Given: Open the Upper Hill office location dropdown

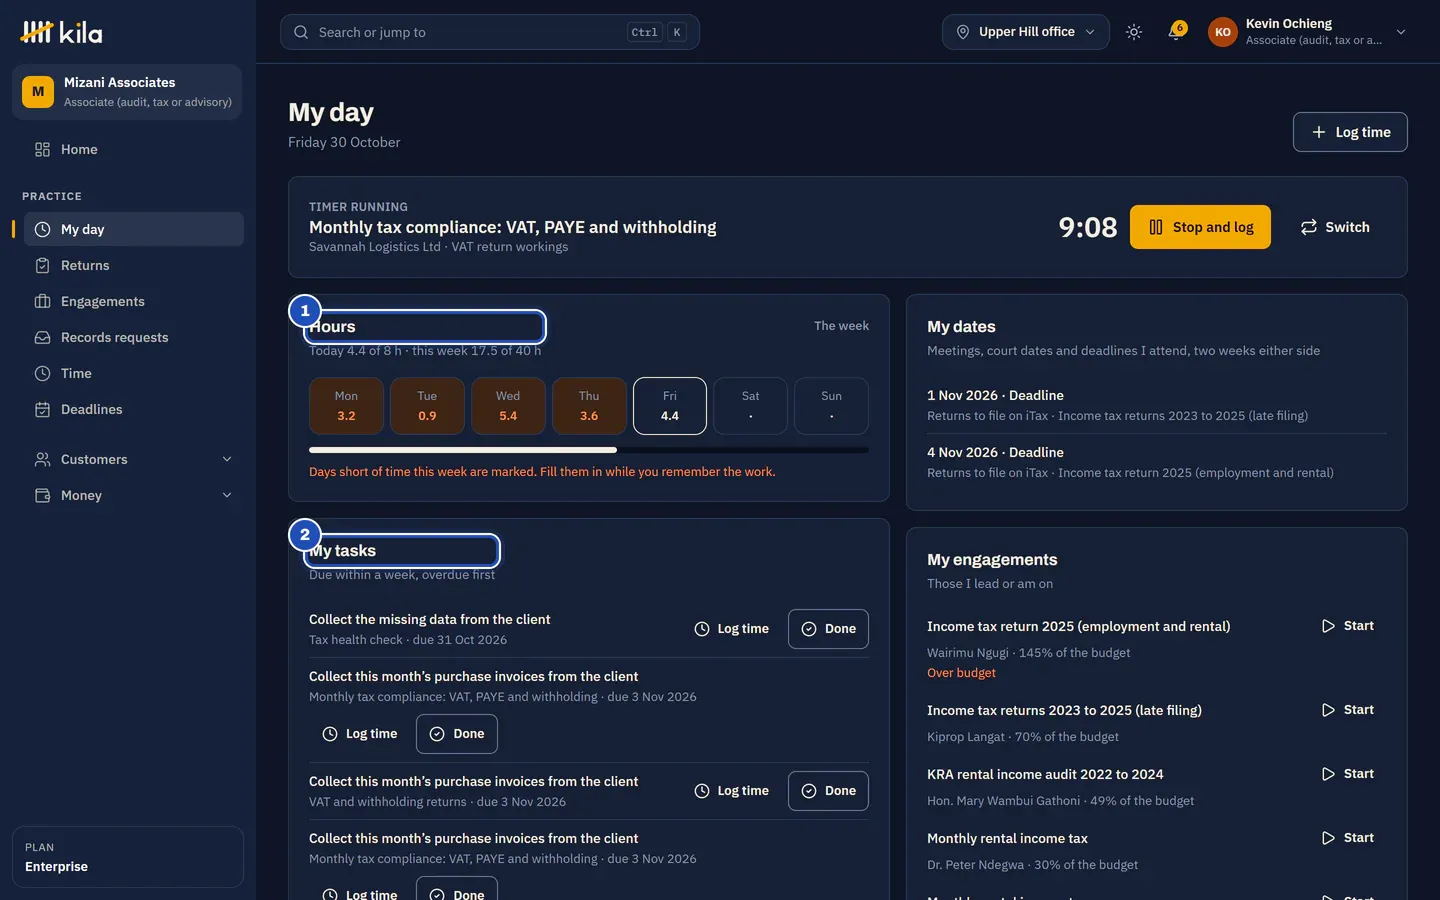Looking at the screenshot, I should (1026, 32).
